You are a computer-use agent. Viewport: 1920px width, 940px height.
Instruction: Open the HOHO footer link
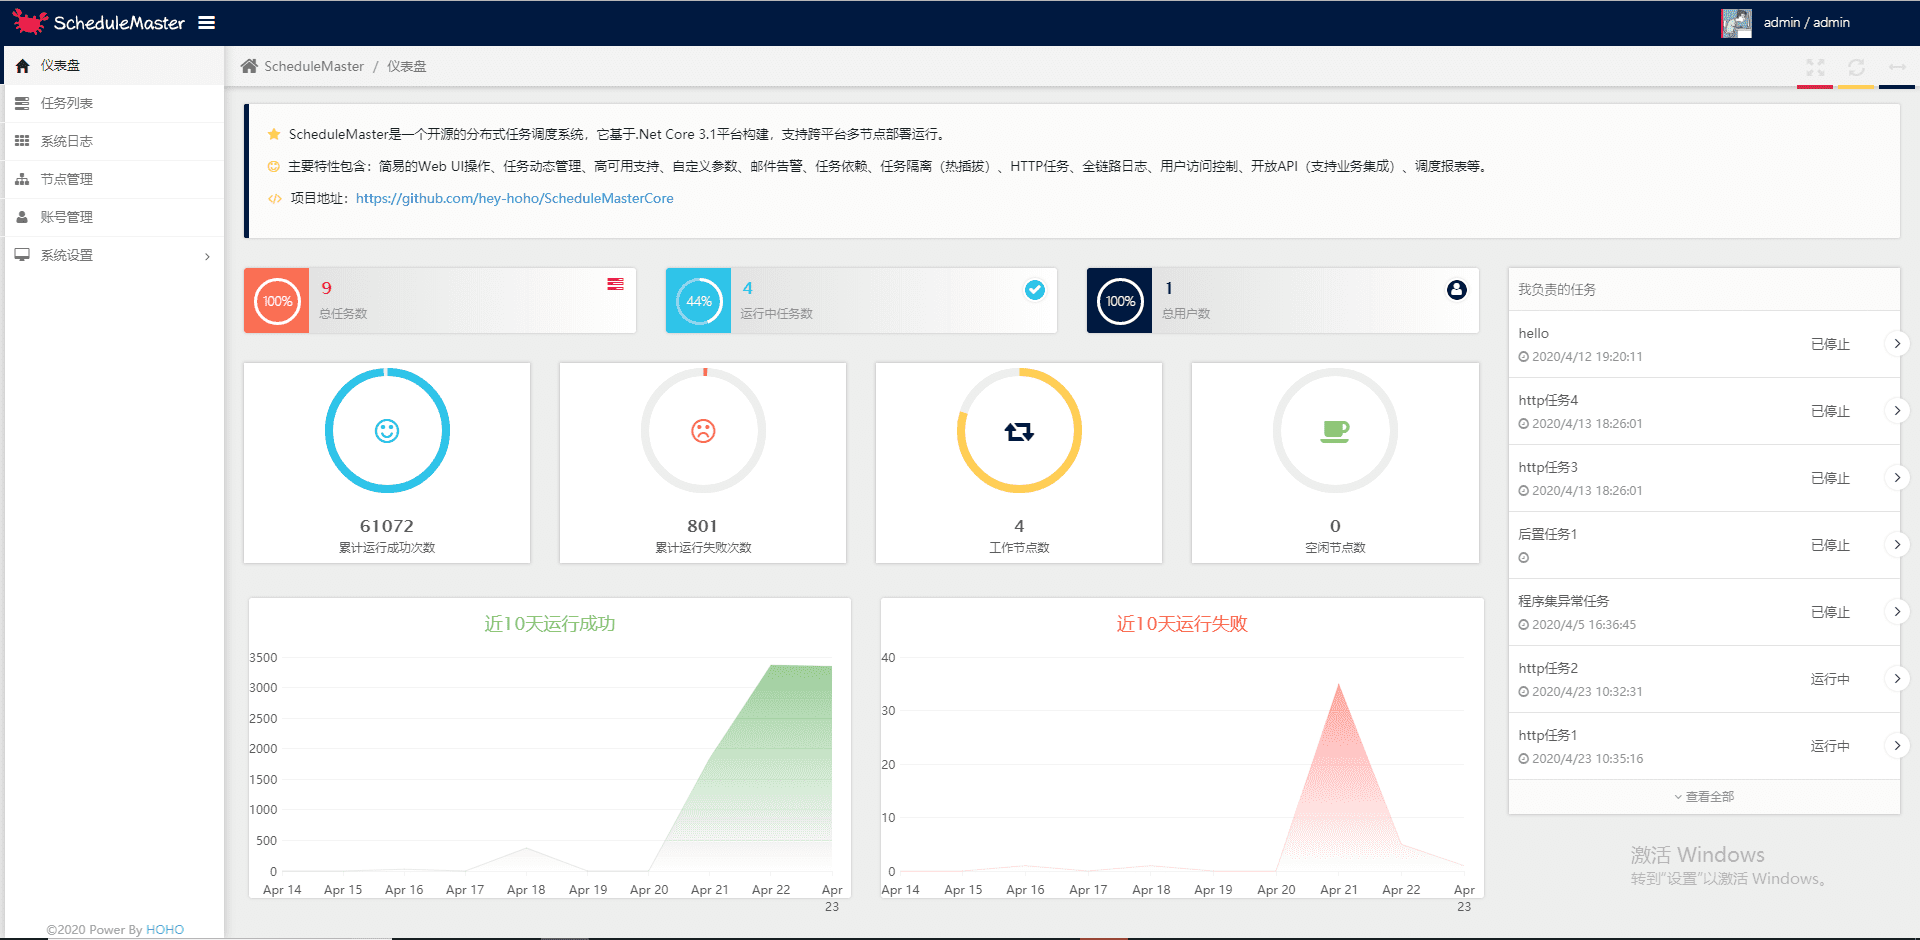tap(165, 930)
